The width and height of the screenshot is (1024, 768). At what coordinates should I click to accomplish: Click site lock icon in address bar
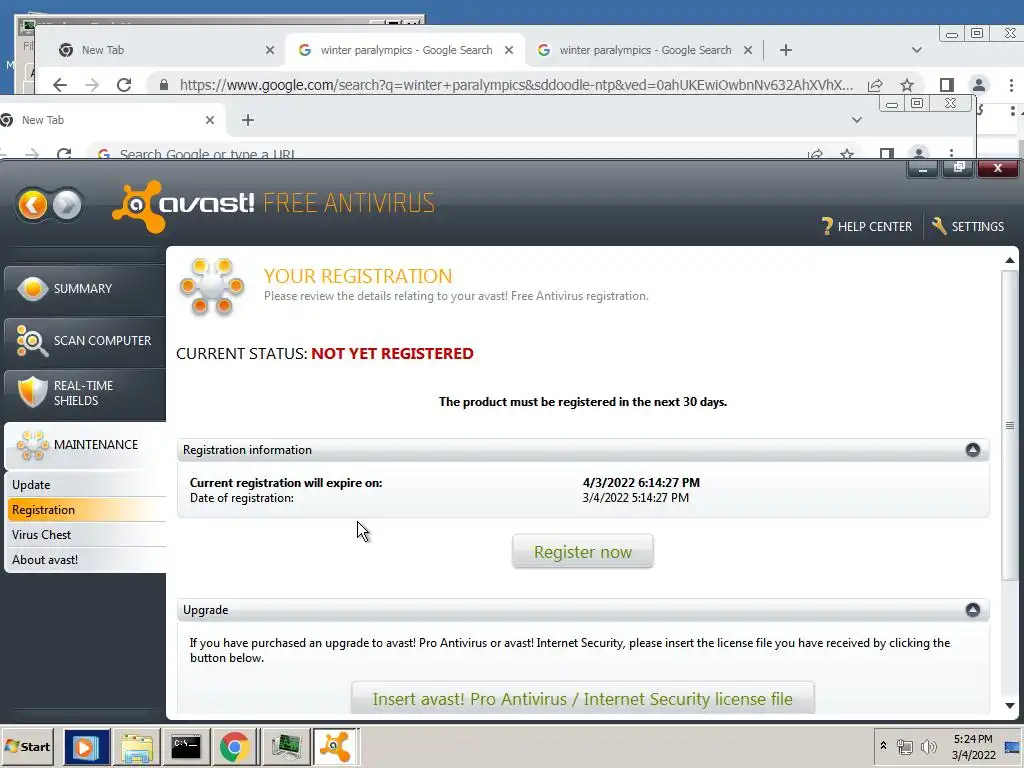click(164, 85)
